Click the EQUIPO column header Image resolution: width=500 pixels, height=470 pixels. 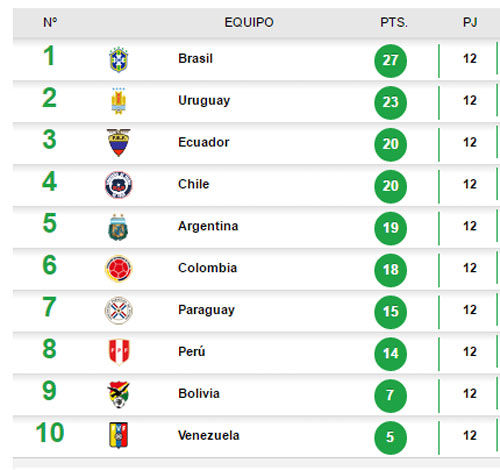click(x=249, y=23)
